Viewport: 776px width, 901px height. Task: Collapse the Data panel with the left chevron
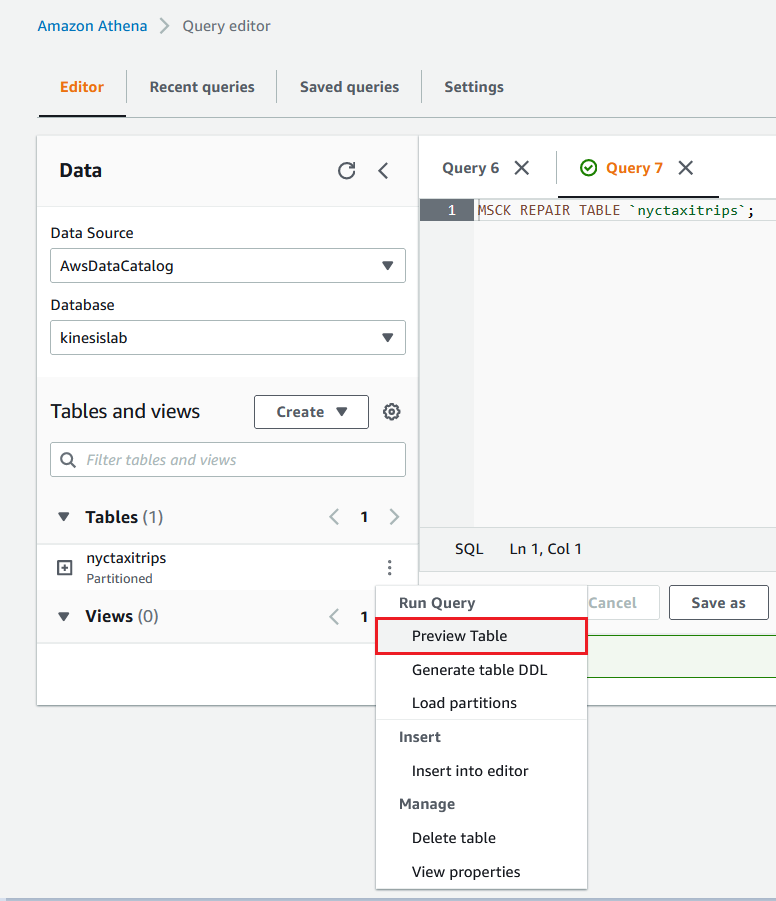click(383, 171)
